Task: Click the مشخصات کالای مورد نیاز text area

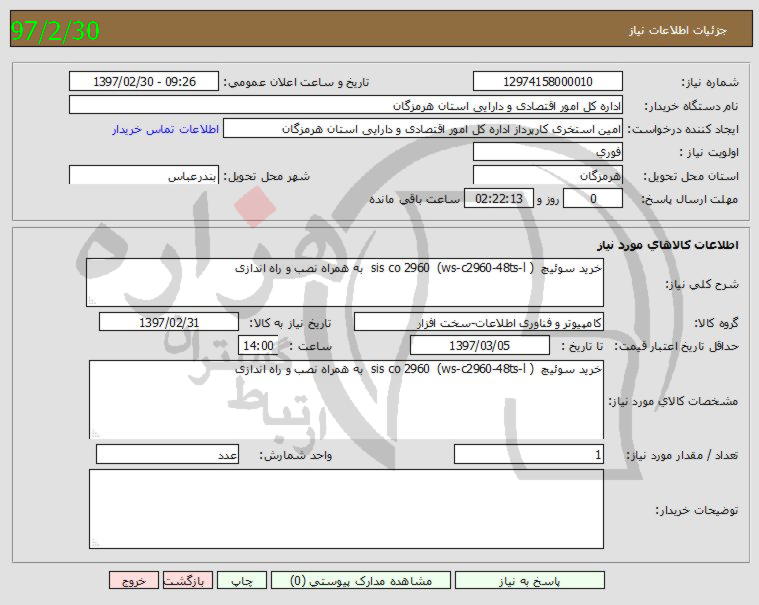Action: [x=347, y=400]
